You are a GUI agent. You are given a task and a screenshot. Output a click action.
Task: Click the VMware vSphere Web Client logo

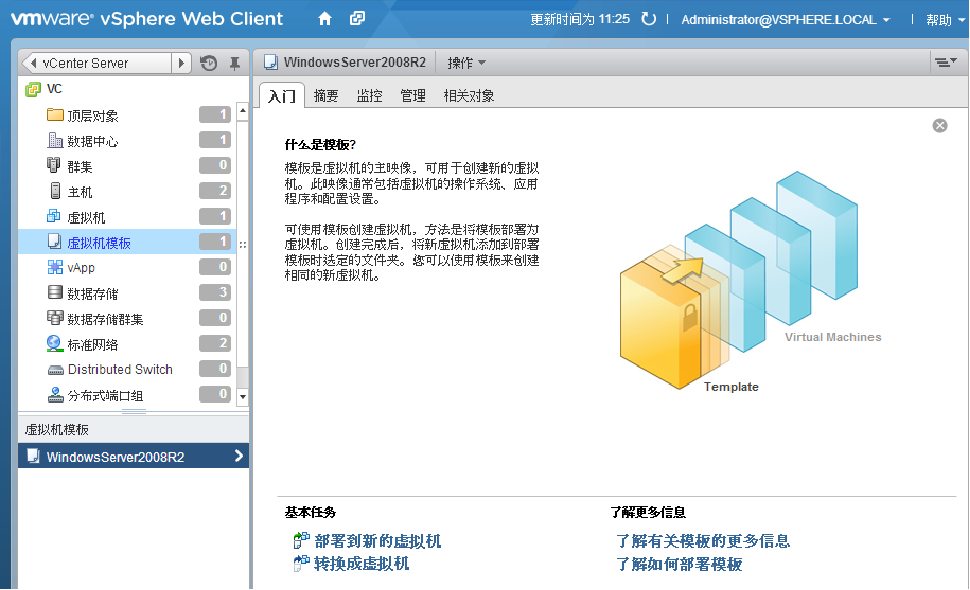click(147, 19)
